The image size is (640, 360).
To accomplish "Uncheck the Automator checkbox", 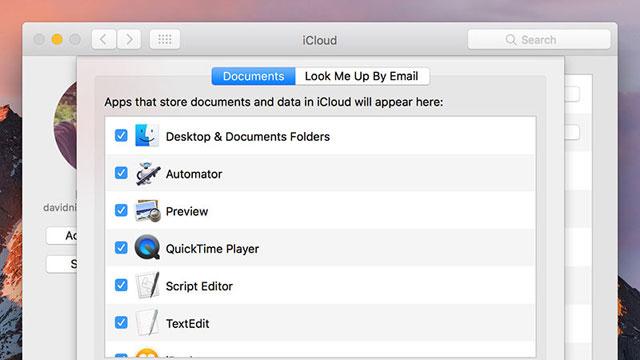I will point(121,173).
